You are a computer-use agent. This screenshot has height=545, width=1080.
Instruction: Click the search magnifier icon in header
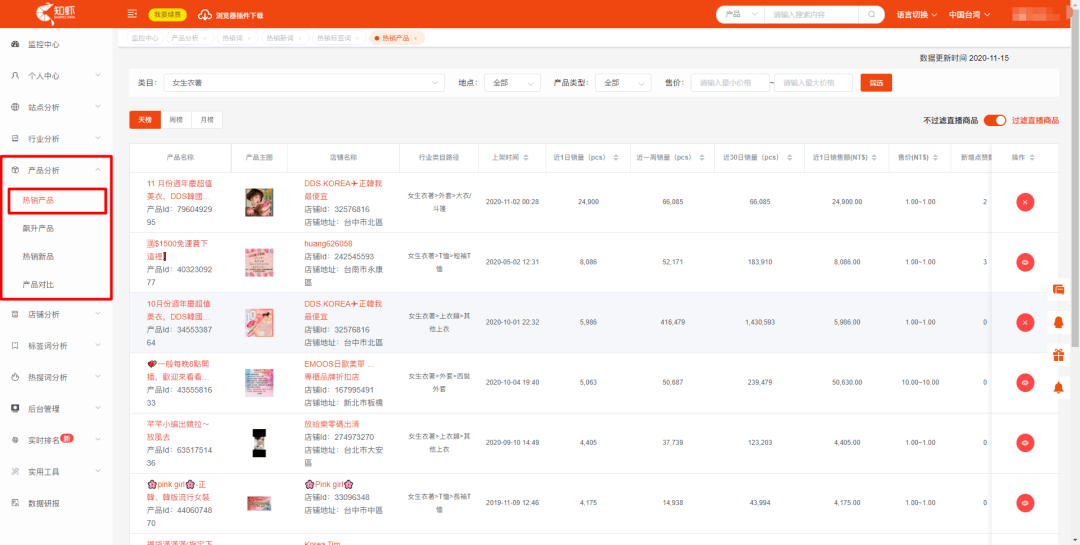coord(871,14)
